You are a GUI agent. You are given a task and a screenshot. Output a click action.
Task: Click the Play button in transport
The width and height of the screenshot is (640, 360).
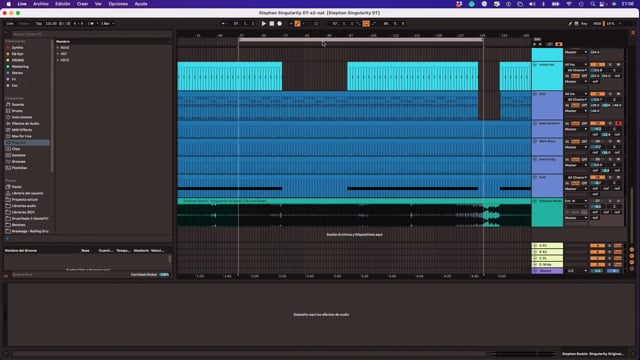[264, 24]
